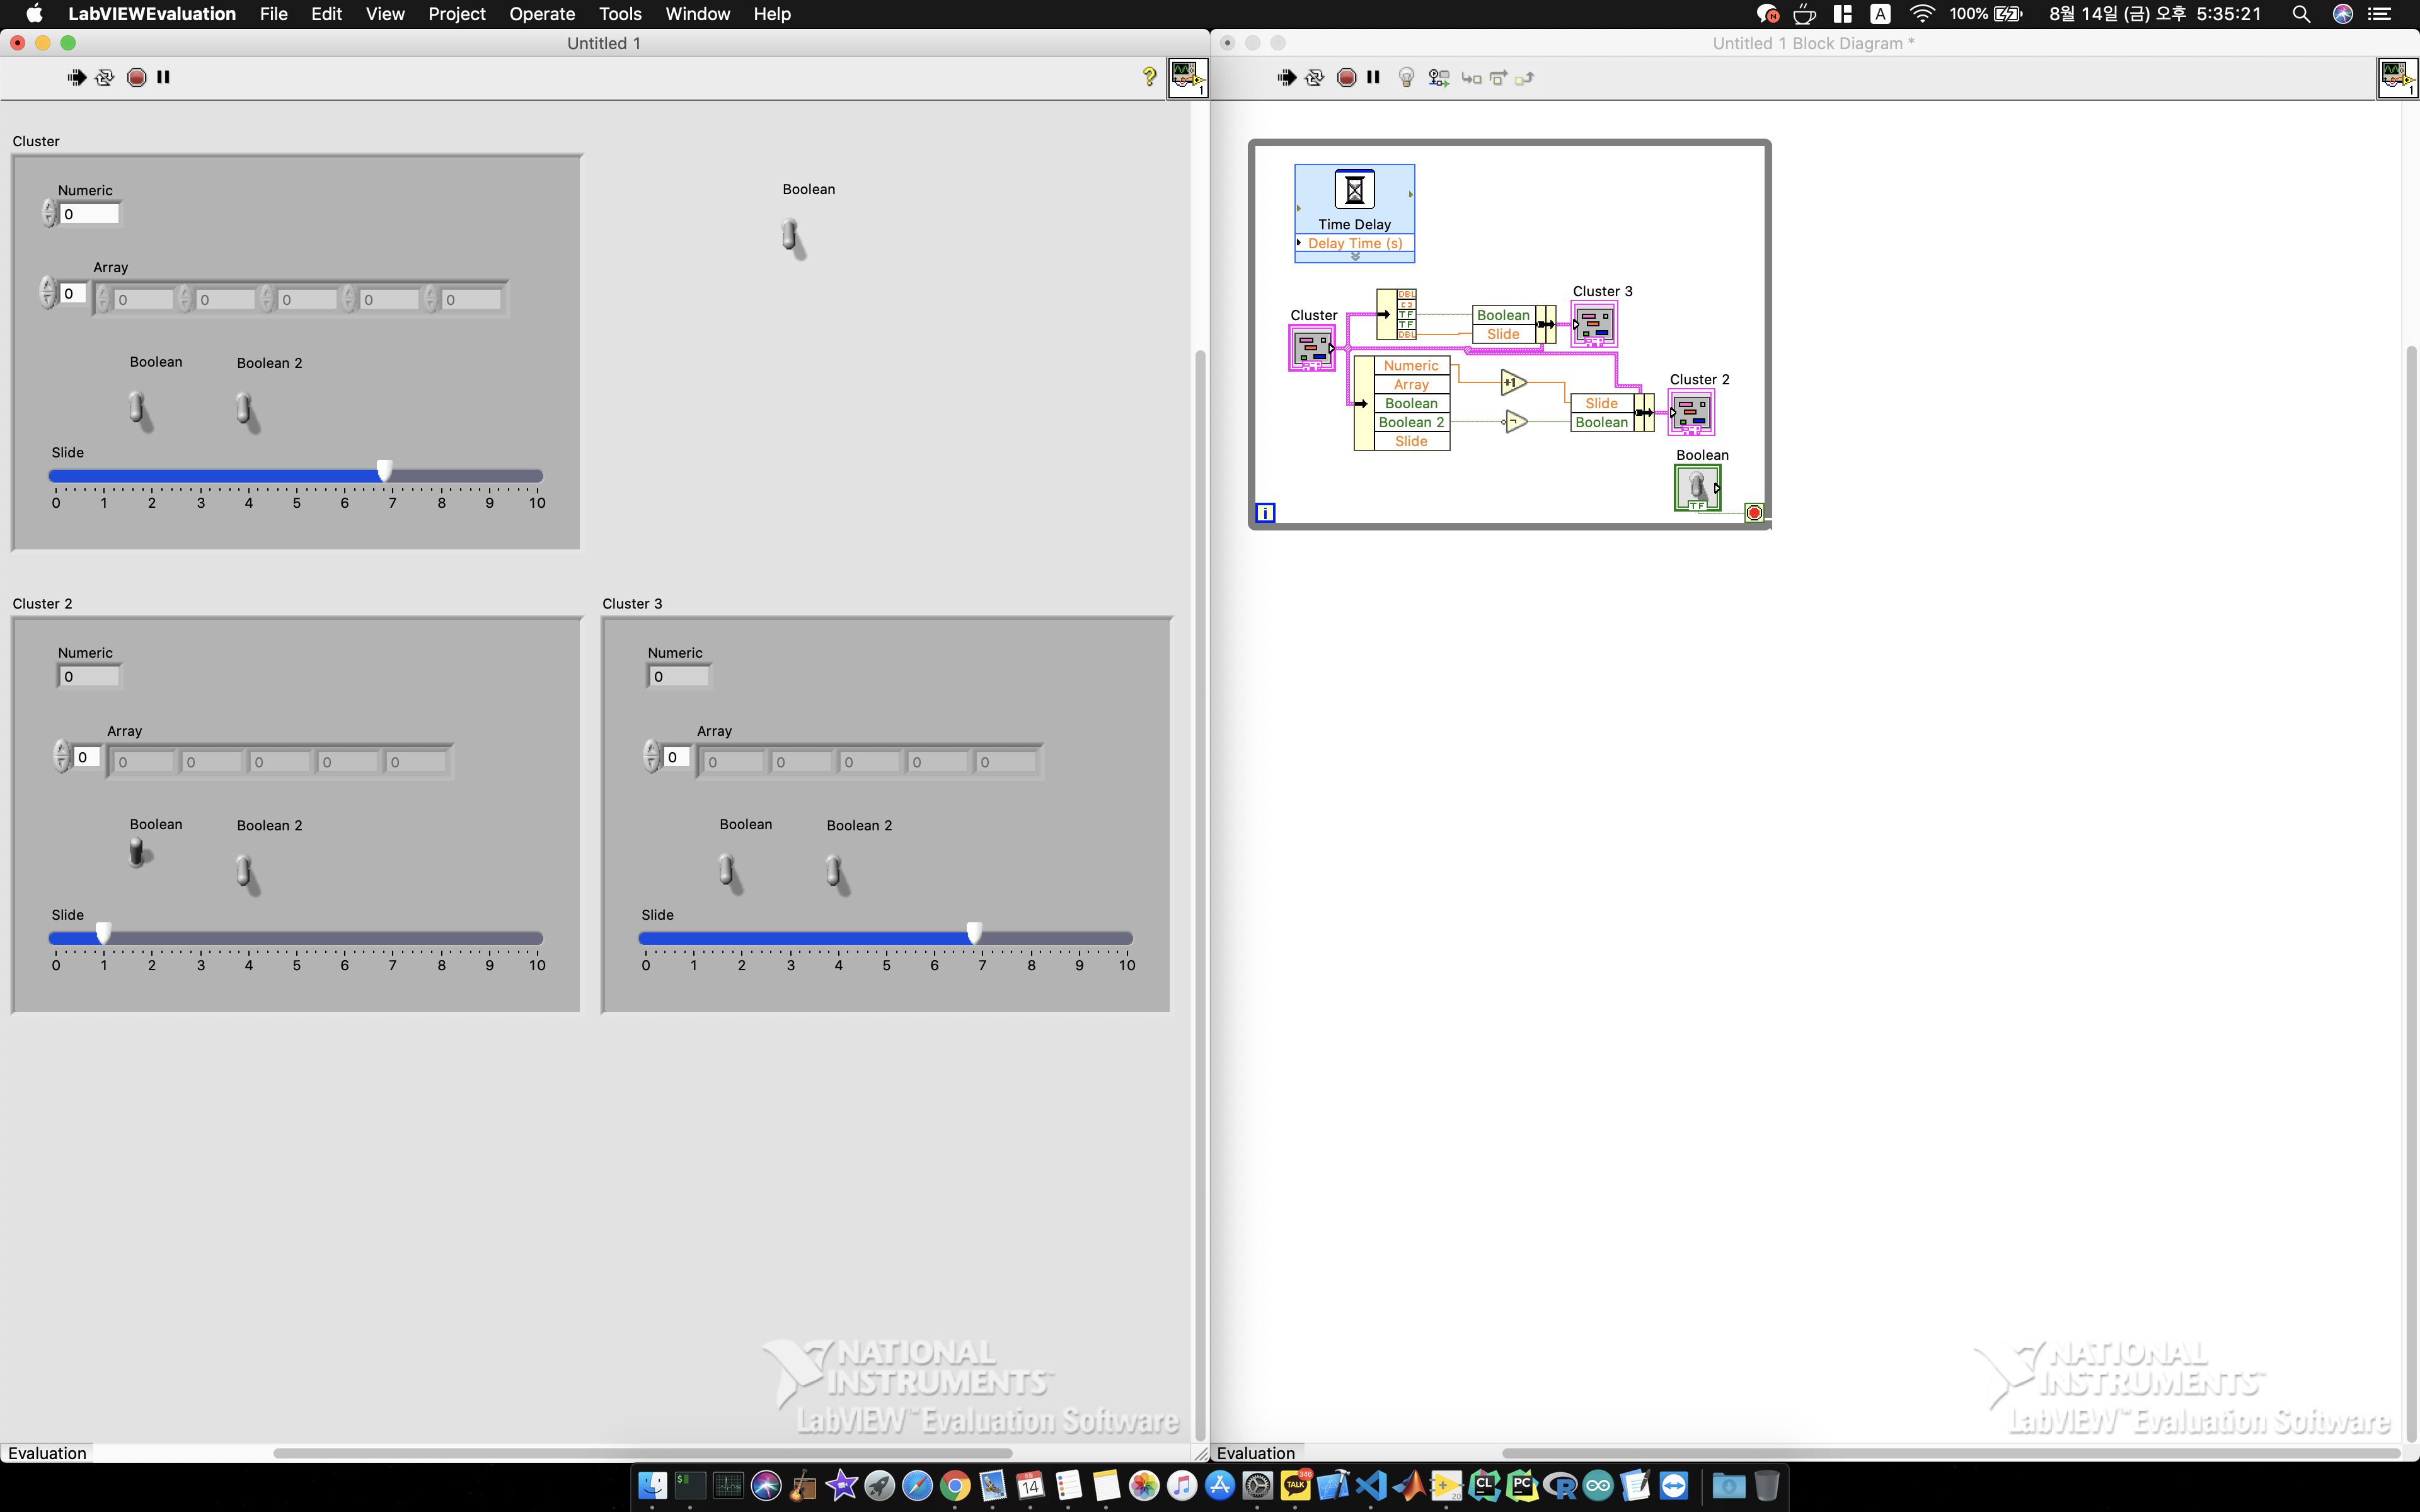
Task: Open the File menu
Action: 273,14
